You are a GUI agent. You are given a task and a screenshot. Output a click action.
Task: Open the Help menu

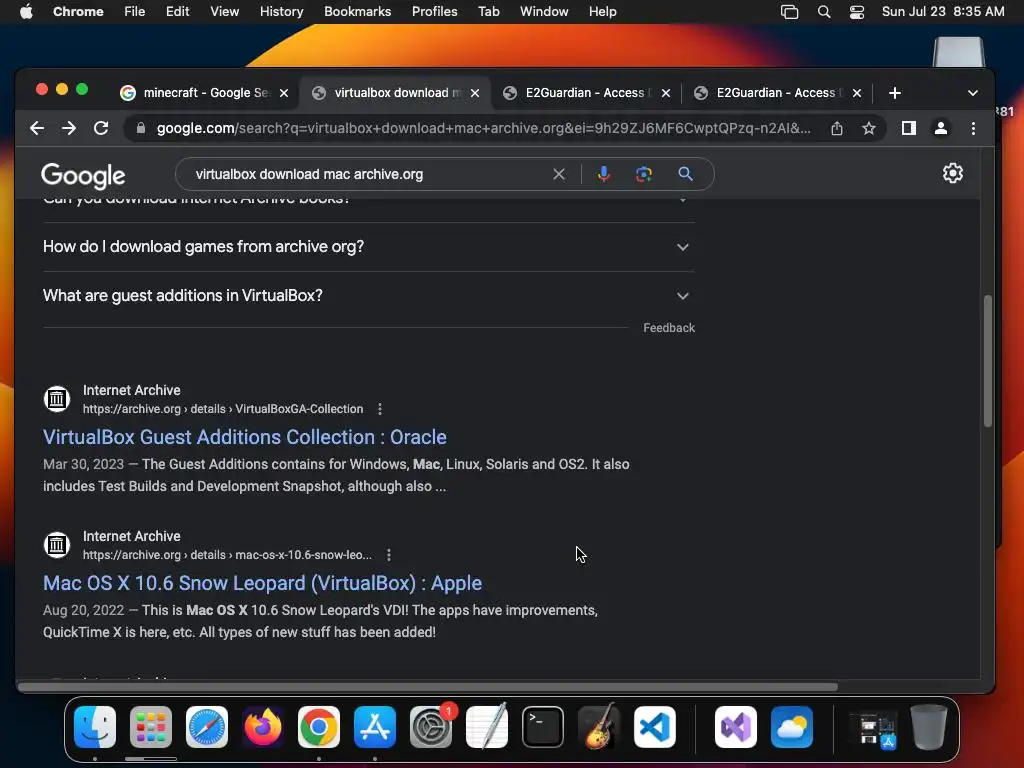coord(602,12)
